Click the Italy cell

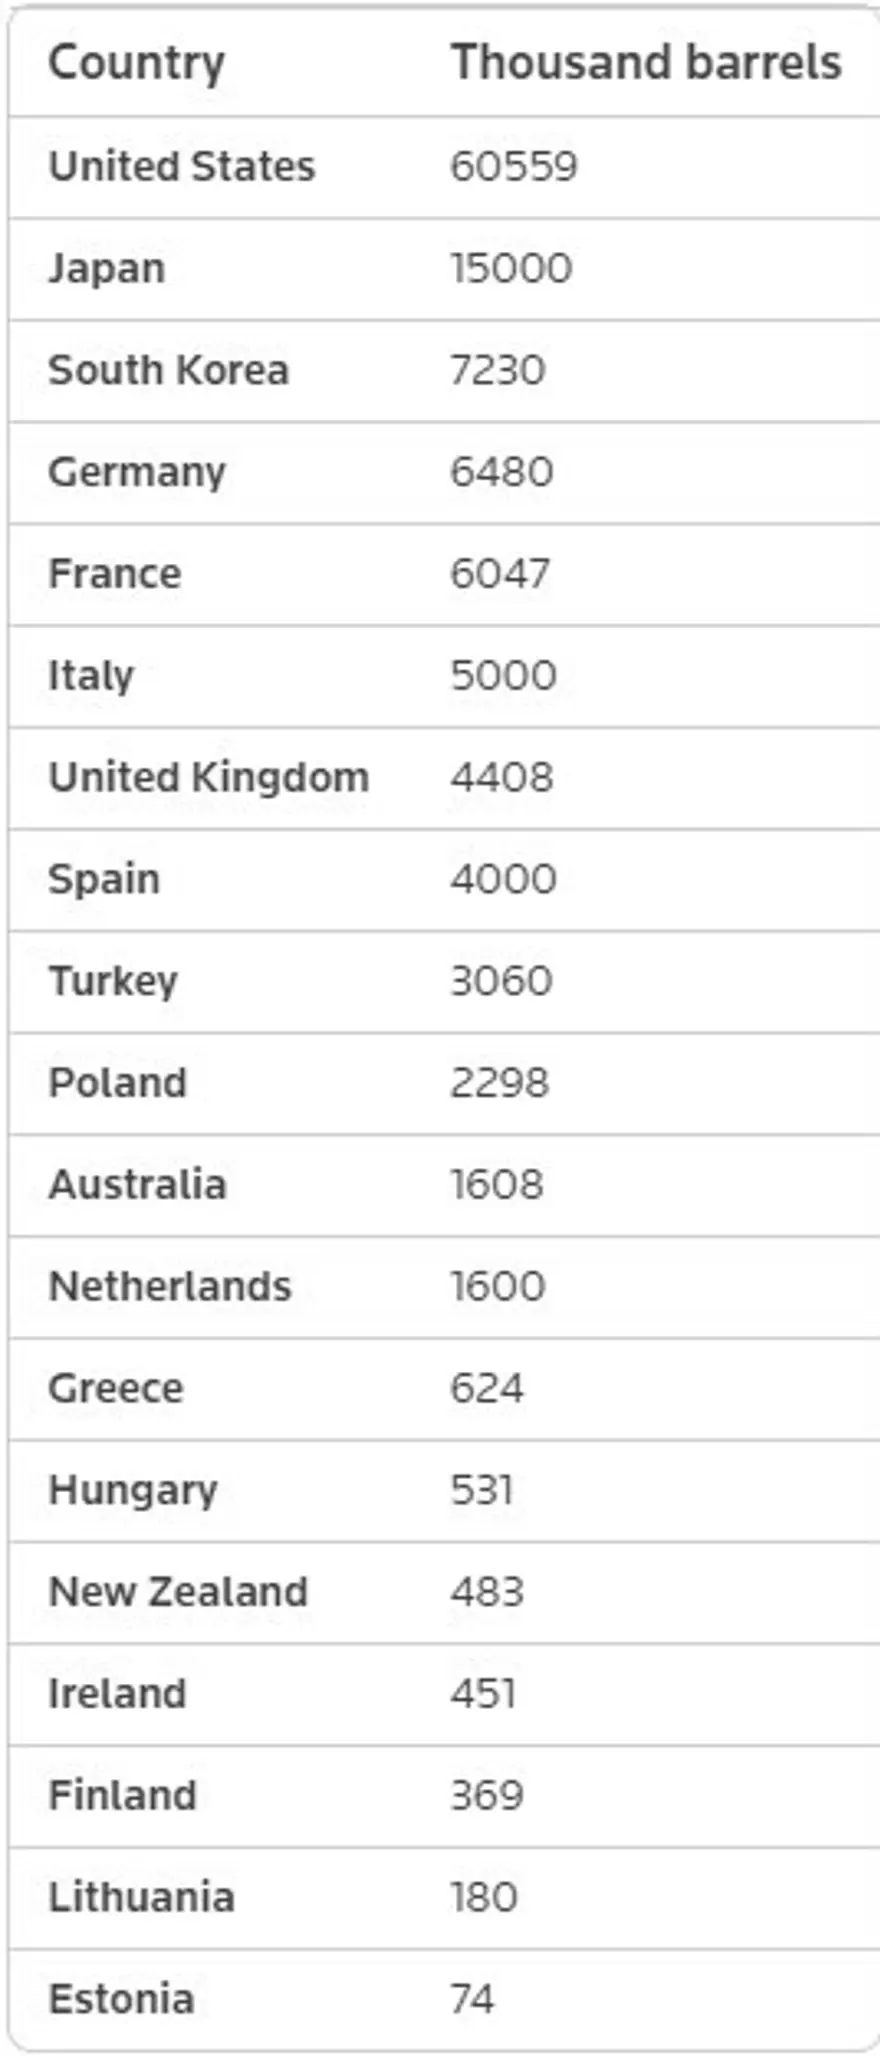pos(91,676)
